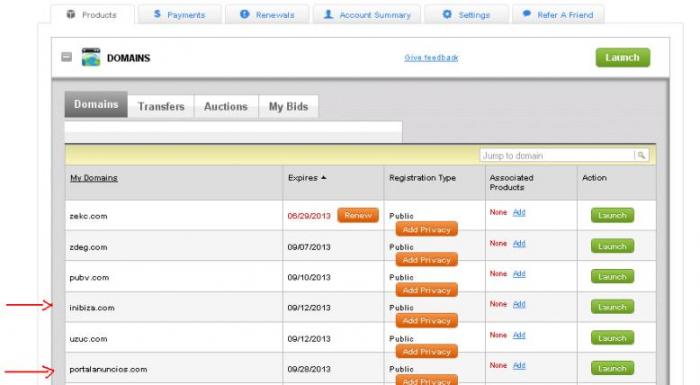
Task: Click Add link in uzuc.com row
Action: tap(519, 335)
